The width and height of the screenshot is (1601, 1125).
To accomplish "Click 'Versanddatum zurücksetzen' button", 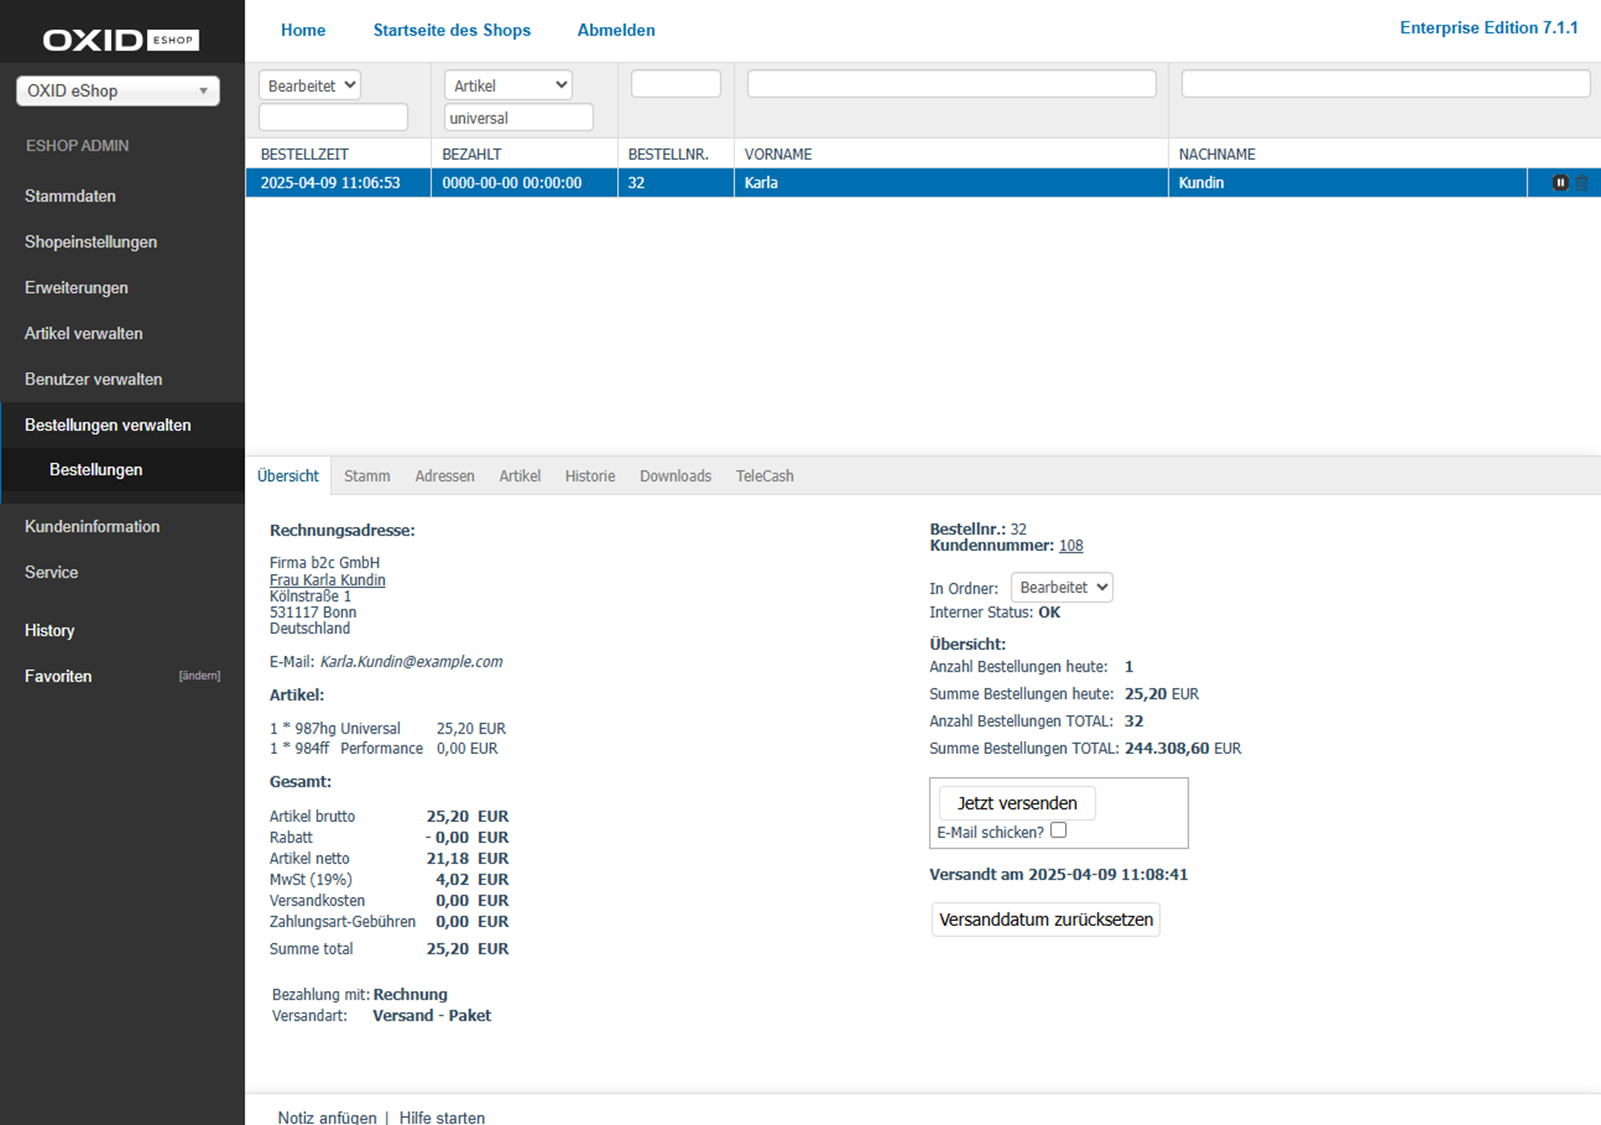I will [x=1045, y=919].
